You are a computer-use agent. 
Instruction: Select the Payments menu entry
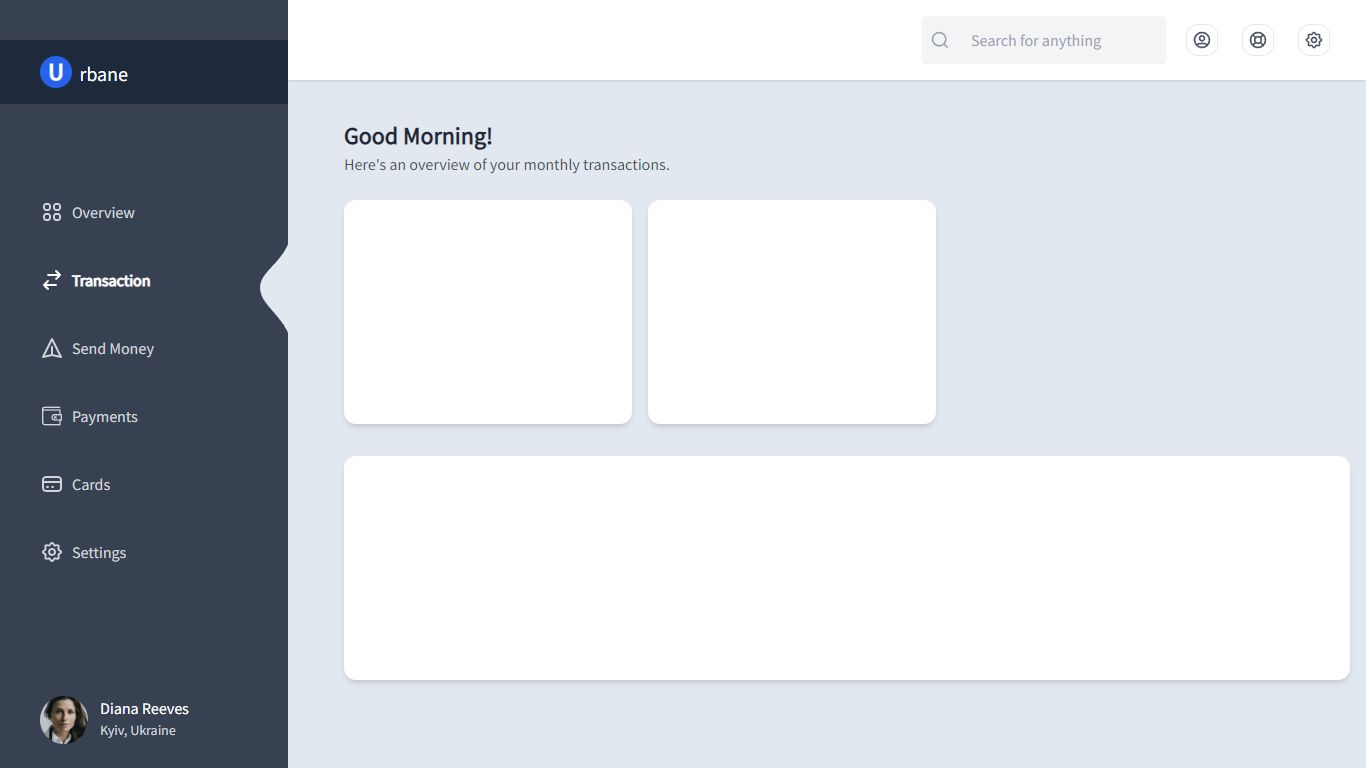tap(104, 416)
